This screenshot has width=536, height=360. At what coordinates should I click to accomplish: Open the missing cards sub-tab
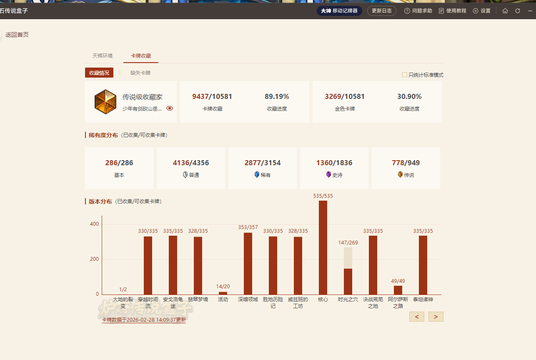point(140,73)
